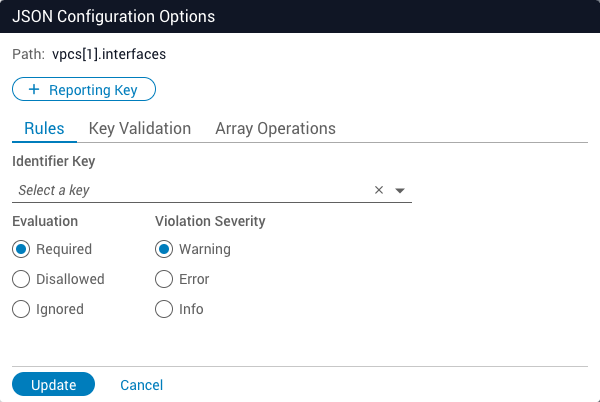Switch to the Rules tab
600x402 pixels.
44,129
